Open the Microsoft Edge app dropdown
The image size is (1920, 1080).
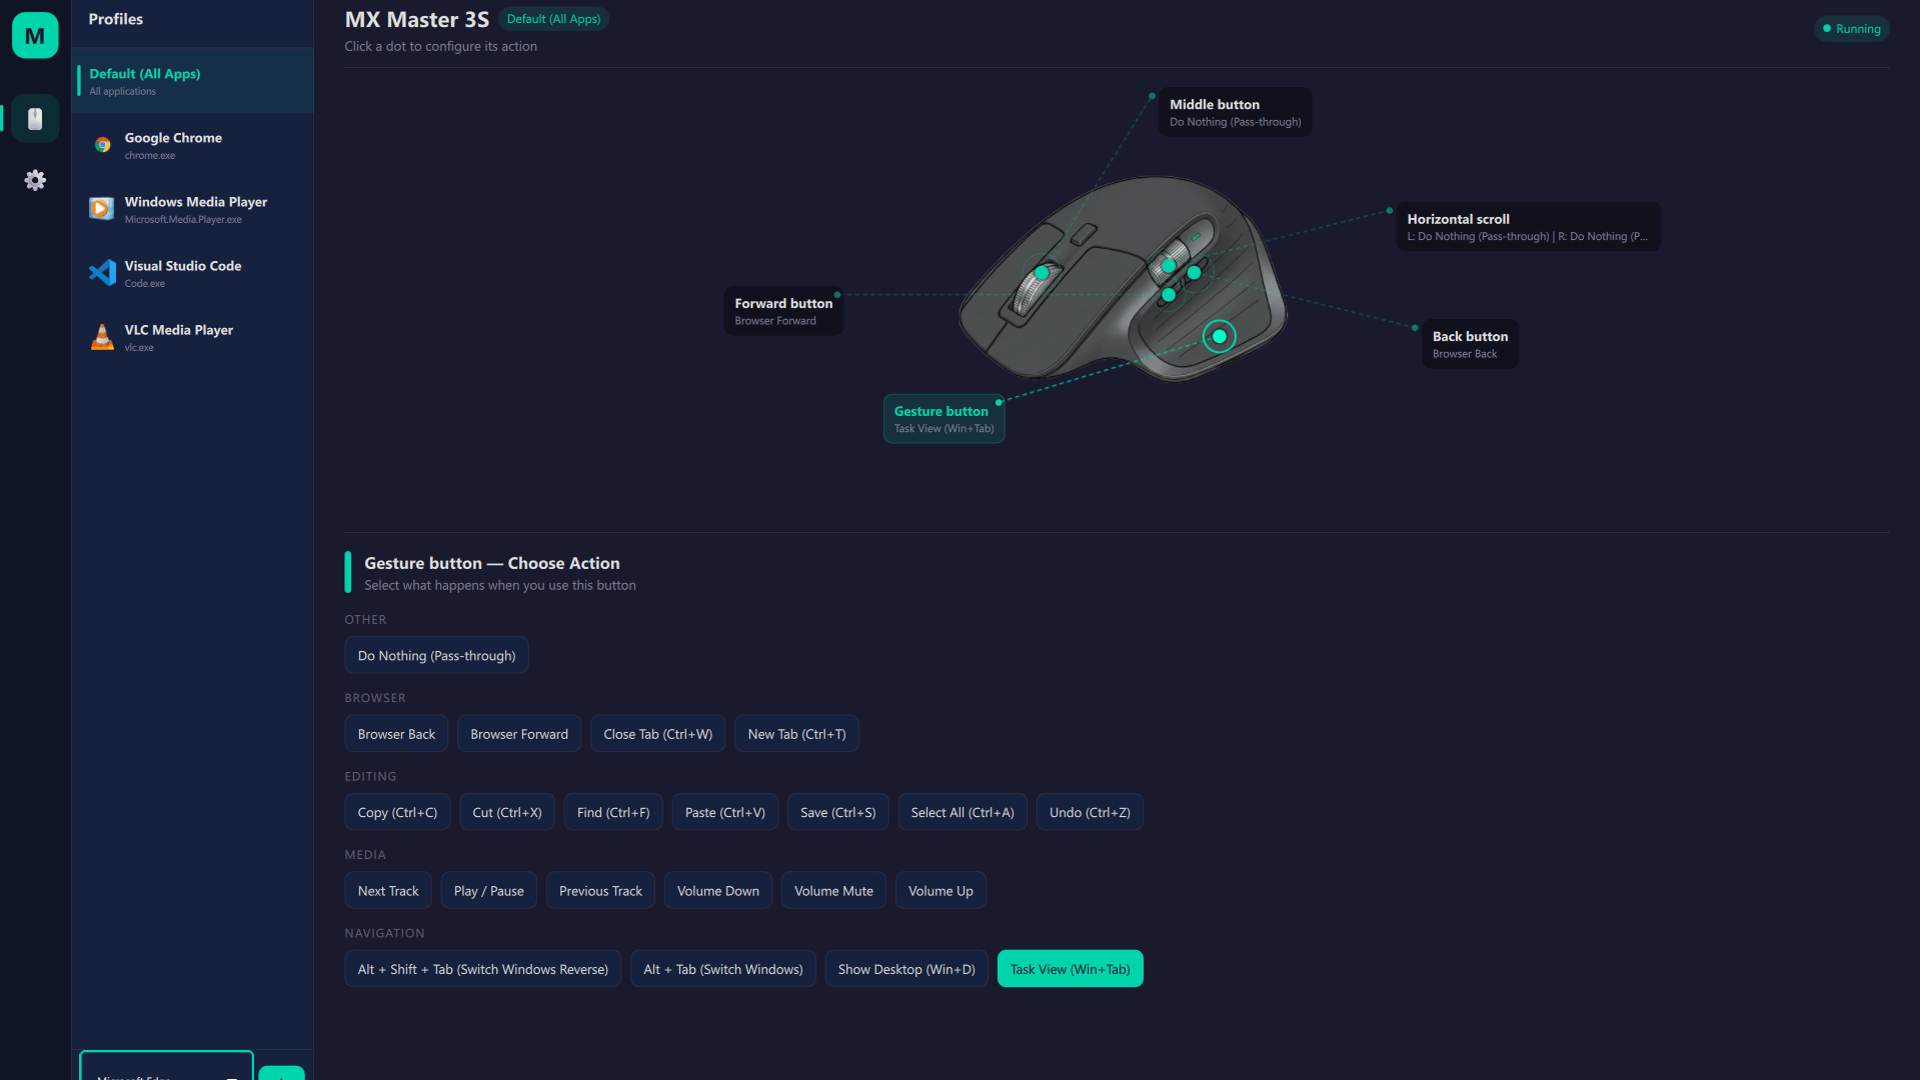166,1068
